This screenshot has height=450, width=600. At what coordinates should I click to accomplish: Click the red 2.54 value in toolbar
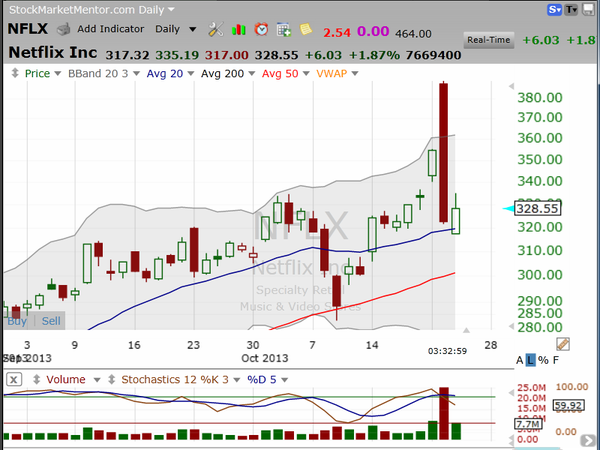click(x=337, y=33)
